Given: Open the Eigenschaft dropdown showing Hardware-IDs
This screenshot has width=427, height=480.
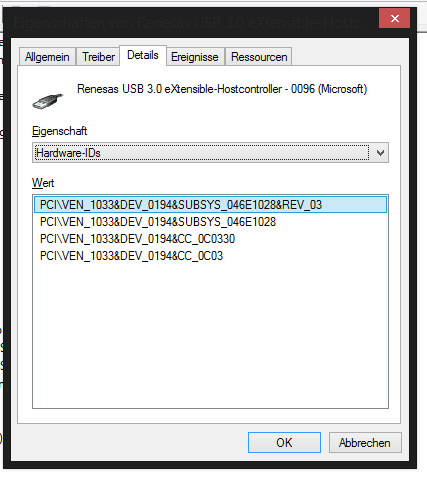Looking at the screenshot, I should point(210,153).
